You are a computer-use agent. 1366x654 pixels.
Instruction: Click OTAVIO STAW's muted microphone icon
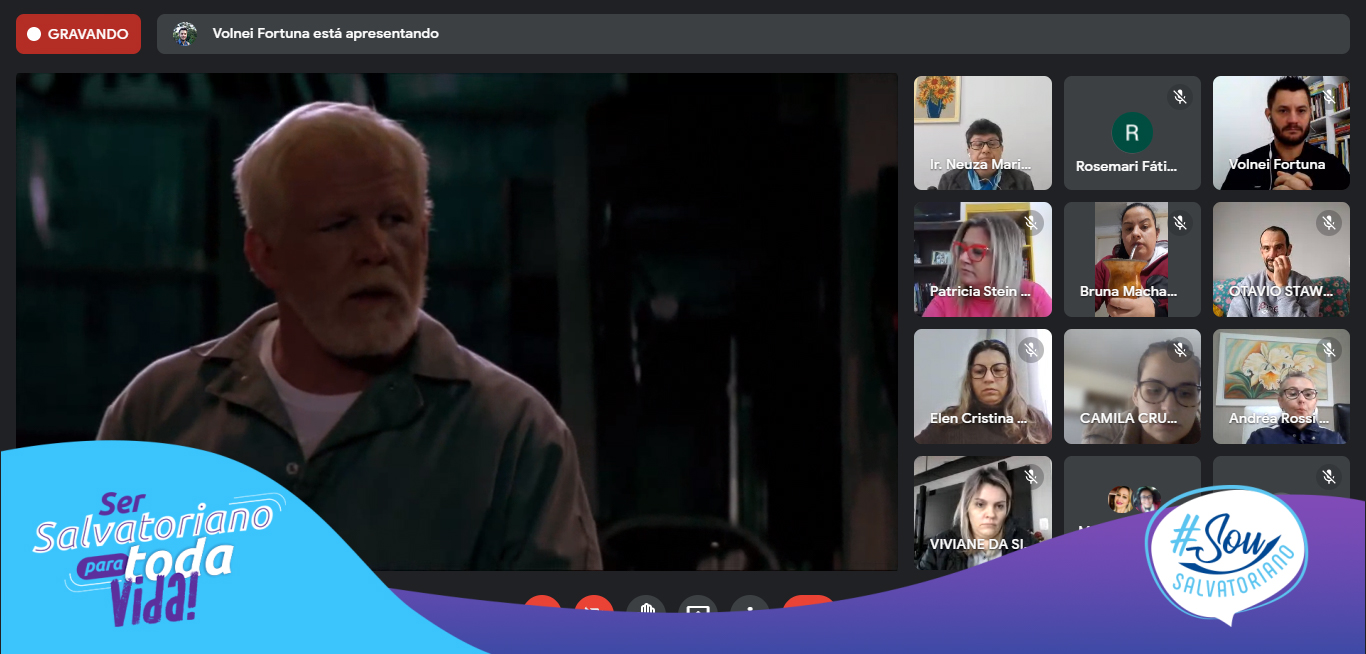click(1329, 223)
